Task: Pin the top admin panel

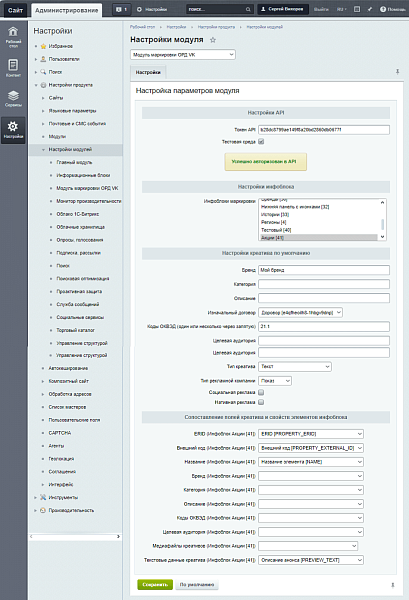Action: 370,9
